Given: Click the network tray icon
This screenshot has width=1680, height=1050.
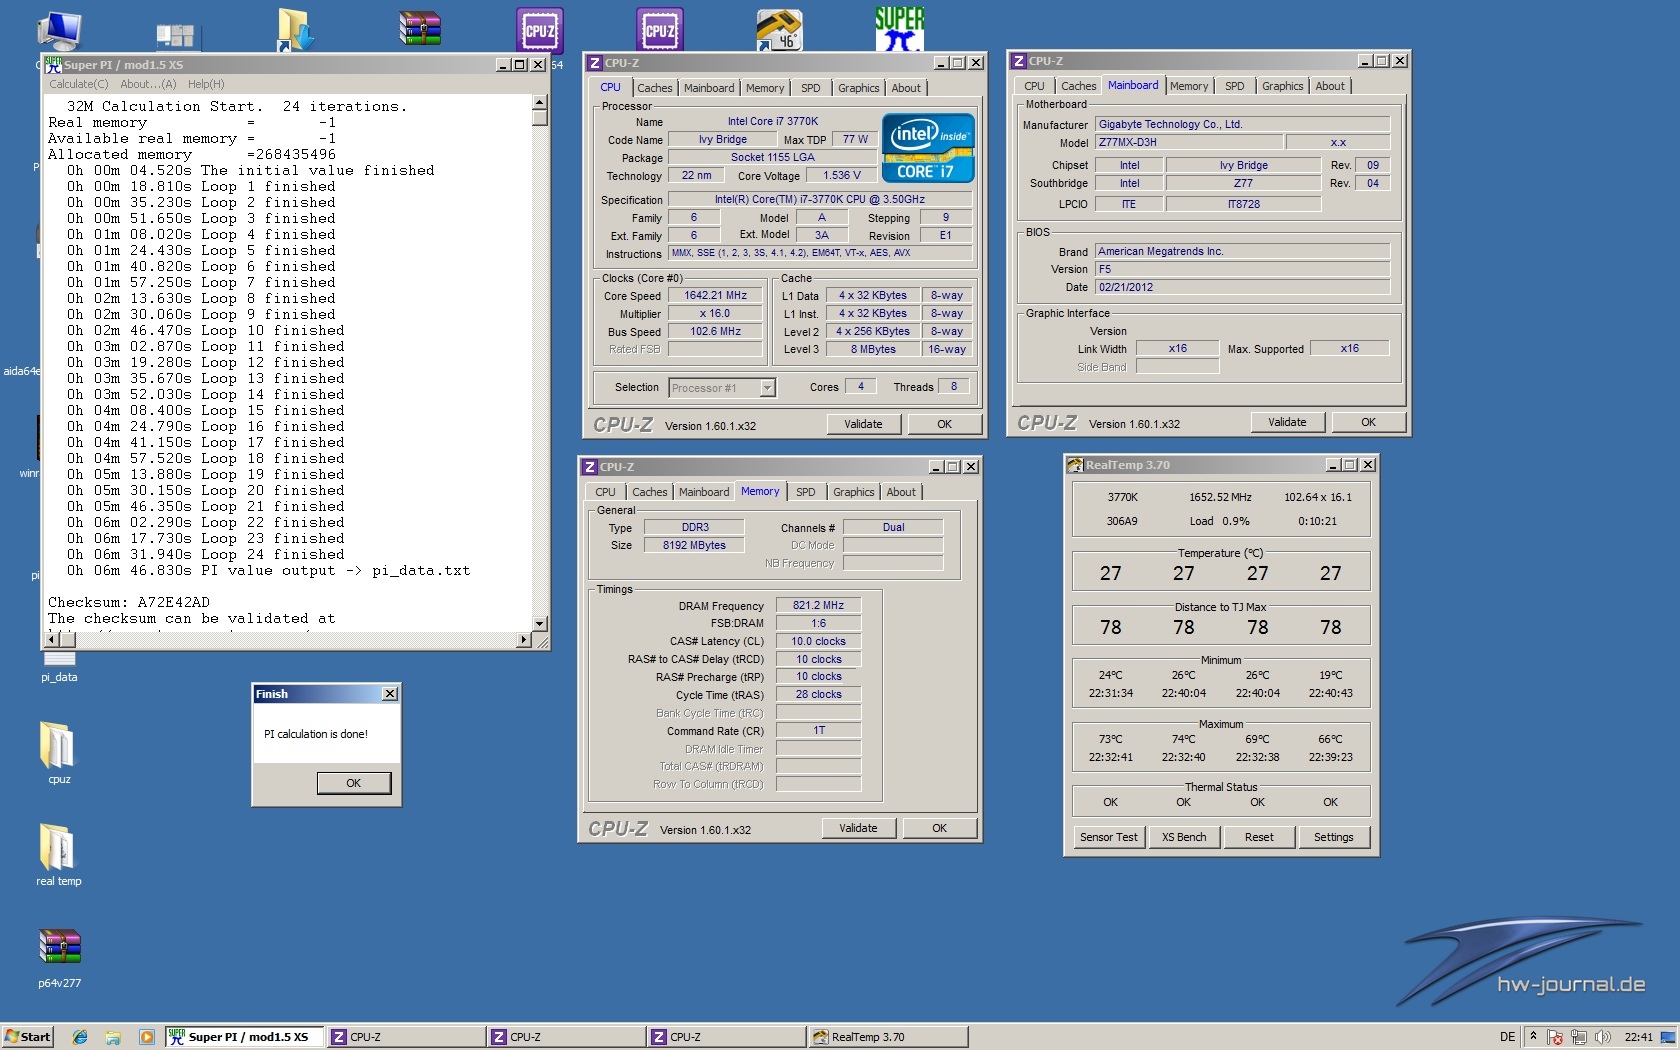Looking at the screenshot, I should (1579, 1037).
